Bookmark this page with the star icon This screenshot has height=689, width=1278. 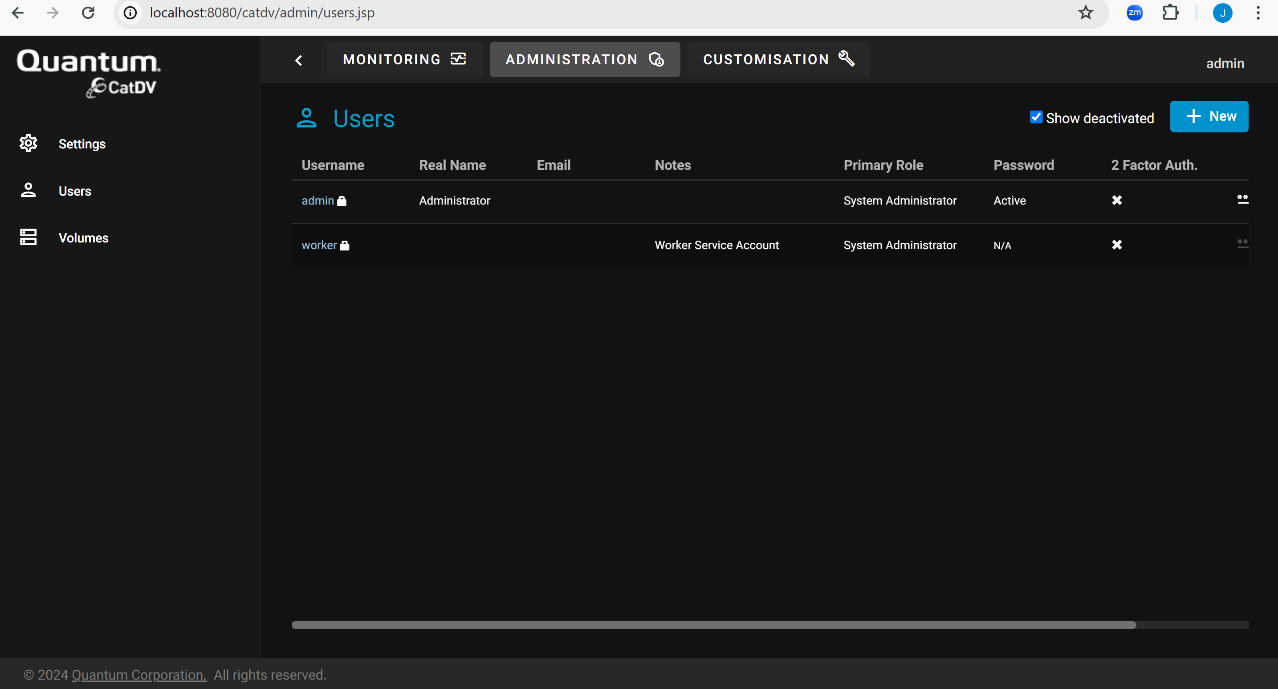point(1086,13)
